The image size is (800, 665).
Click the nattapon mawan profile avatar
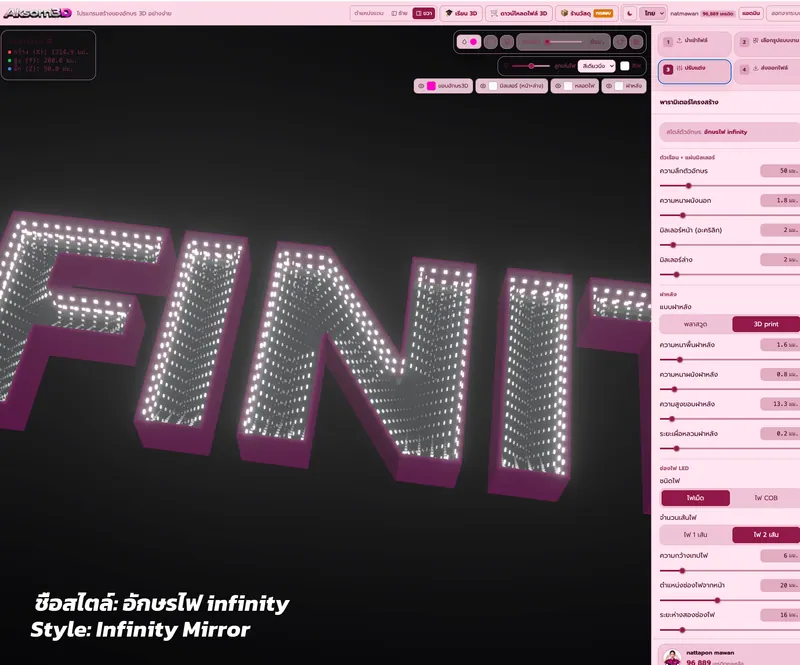tap(672, 657)
